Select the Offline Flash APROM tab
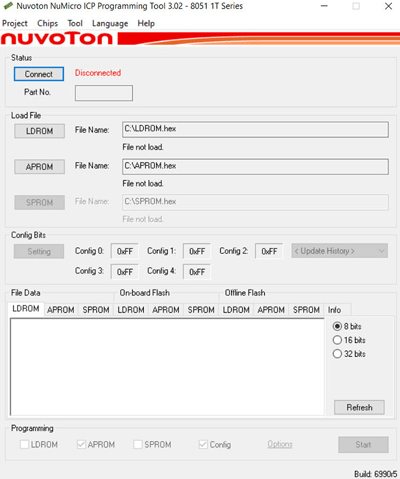This screenshot has width=400, height=479. (271, 310)
